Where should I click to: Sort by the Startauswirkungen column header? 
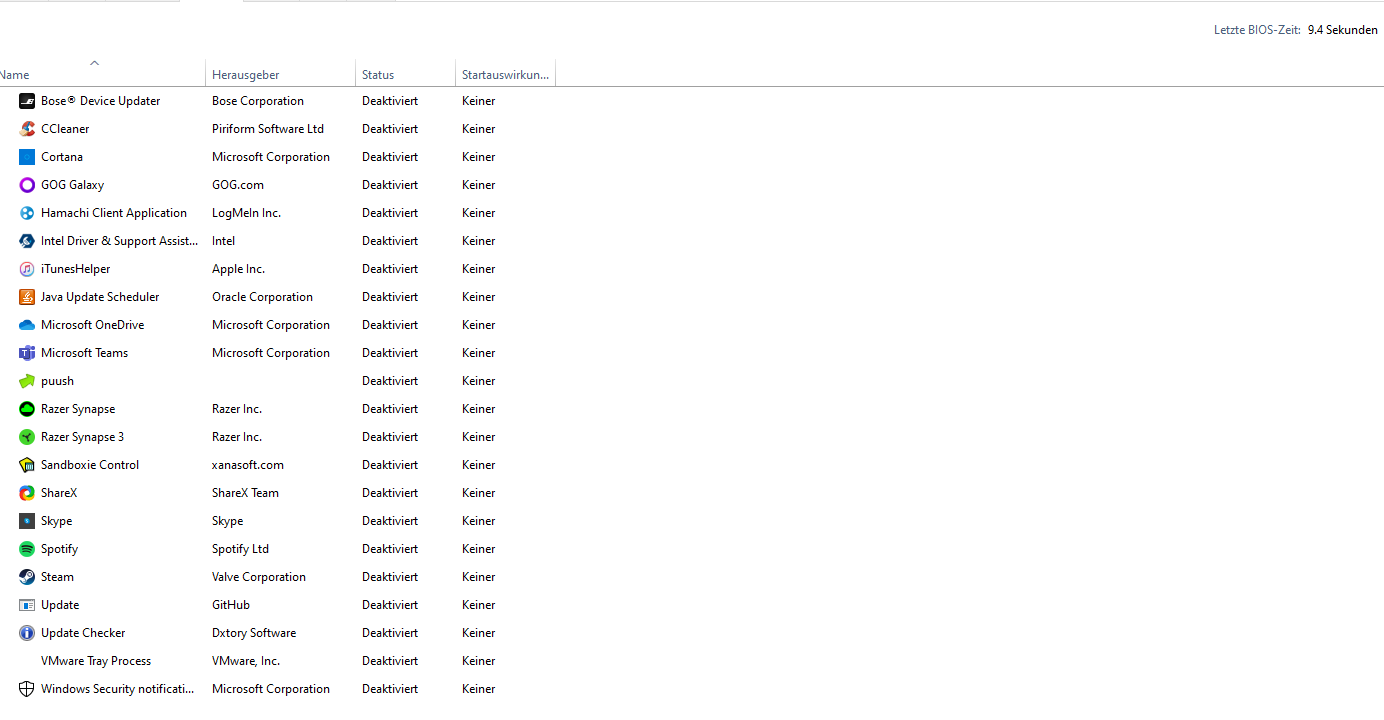(505, 75)
